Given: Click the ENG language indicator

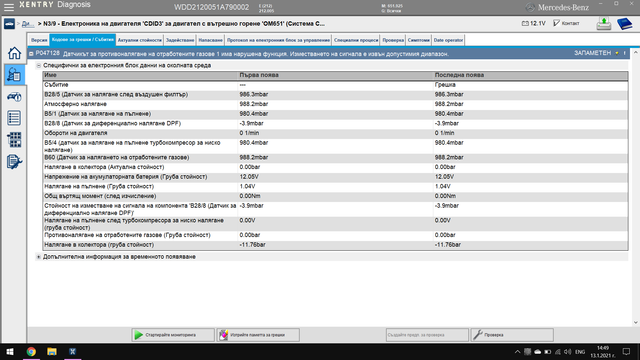Looking at the screenshot, I should coord(580,352).
